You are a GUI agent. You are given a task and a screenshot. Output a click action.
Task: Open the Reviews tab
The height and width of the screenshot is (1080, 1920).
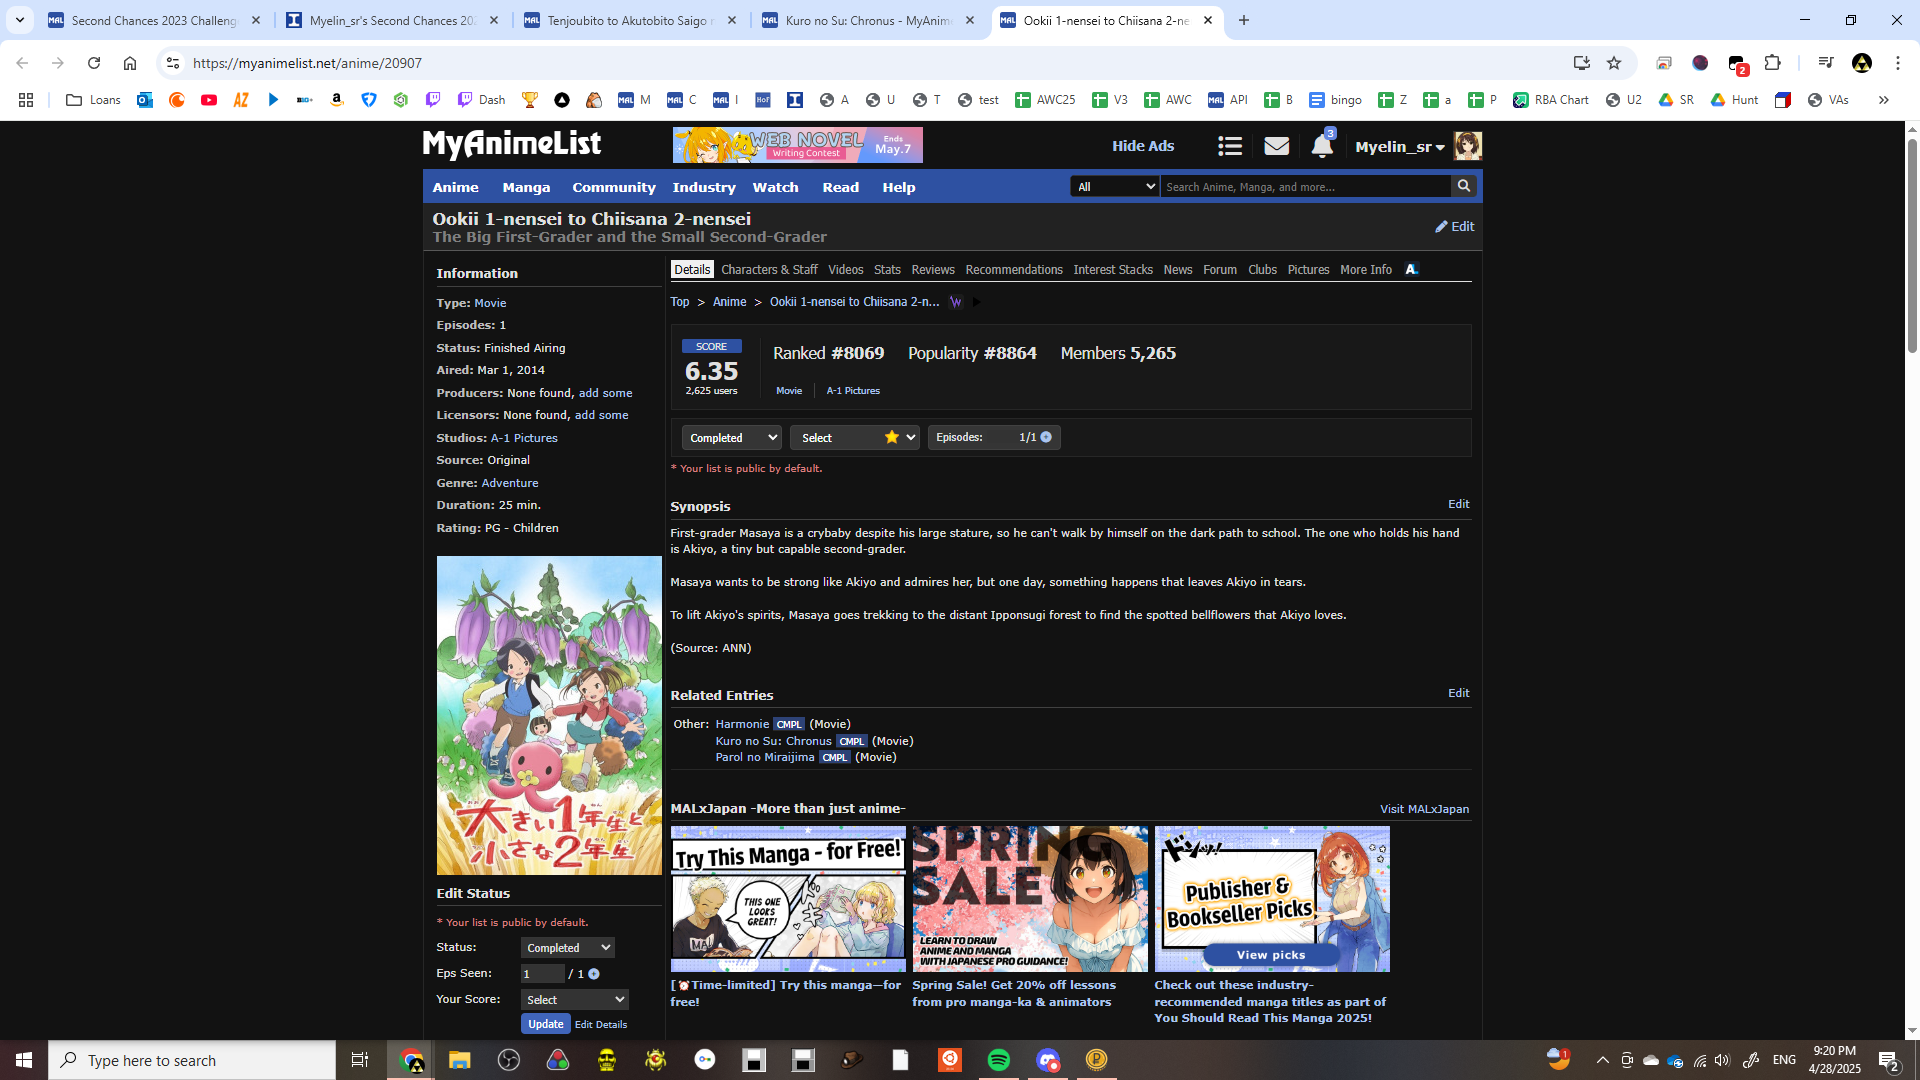click(x=932, y=270)
